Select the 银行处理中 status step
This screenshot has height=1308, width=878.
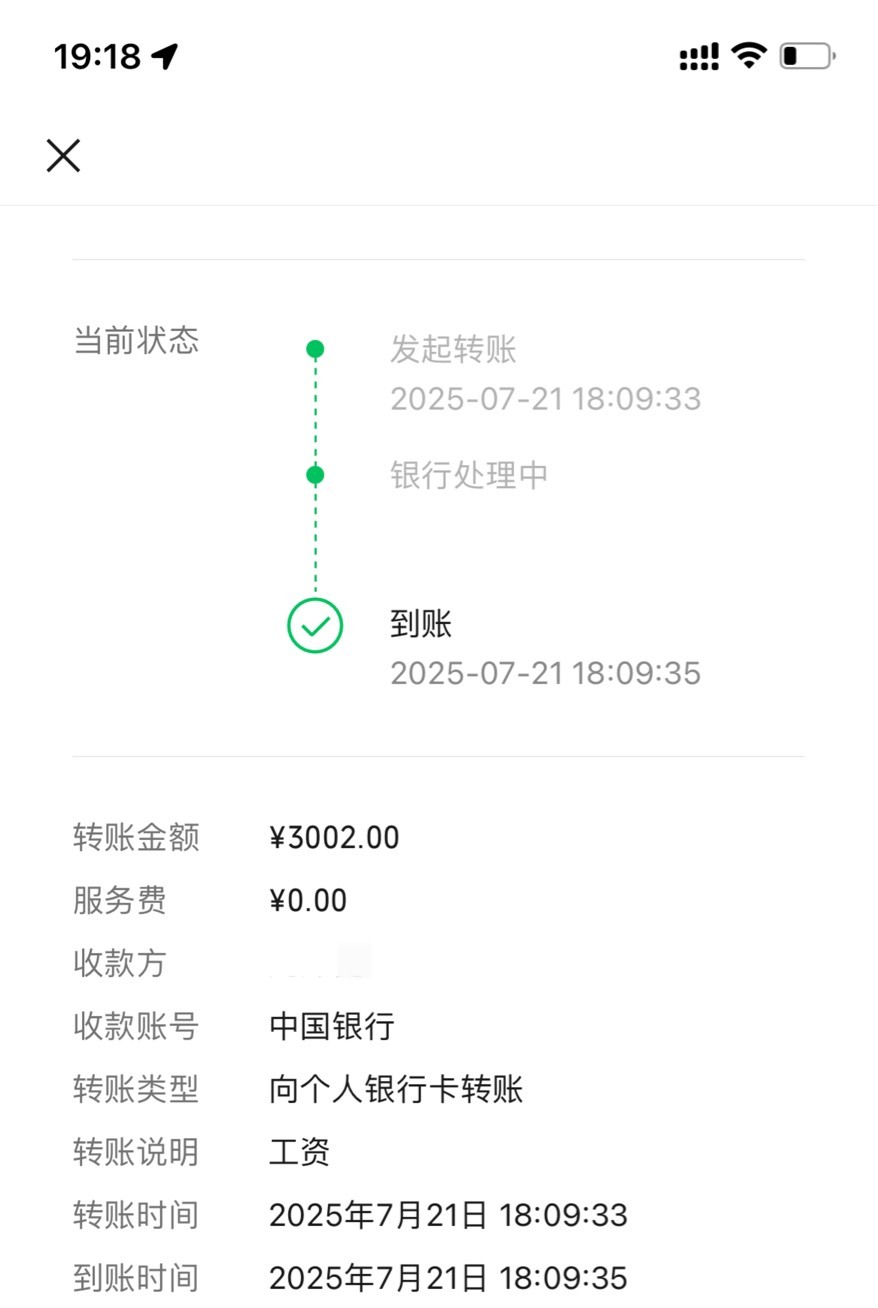(469, 475)
